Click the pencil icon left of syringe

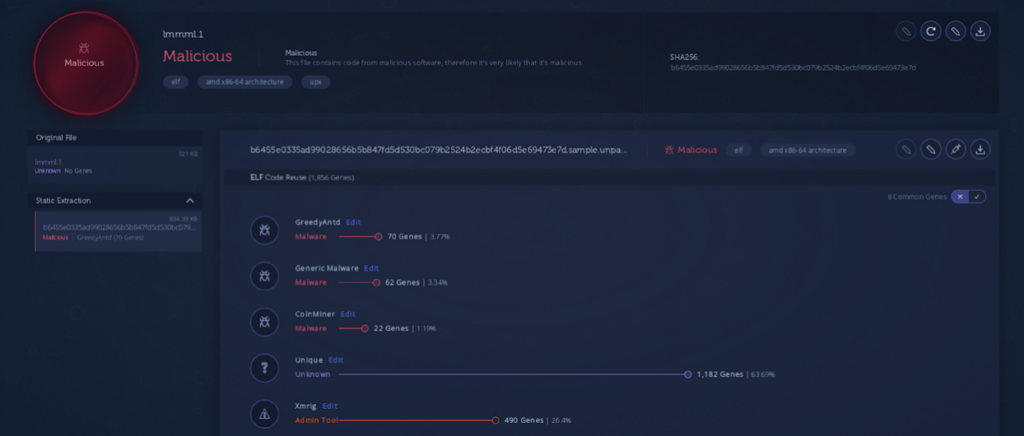(x=931, y=149)
